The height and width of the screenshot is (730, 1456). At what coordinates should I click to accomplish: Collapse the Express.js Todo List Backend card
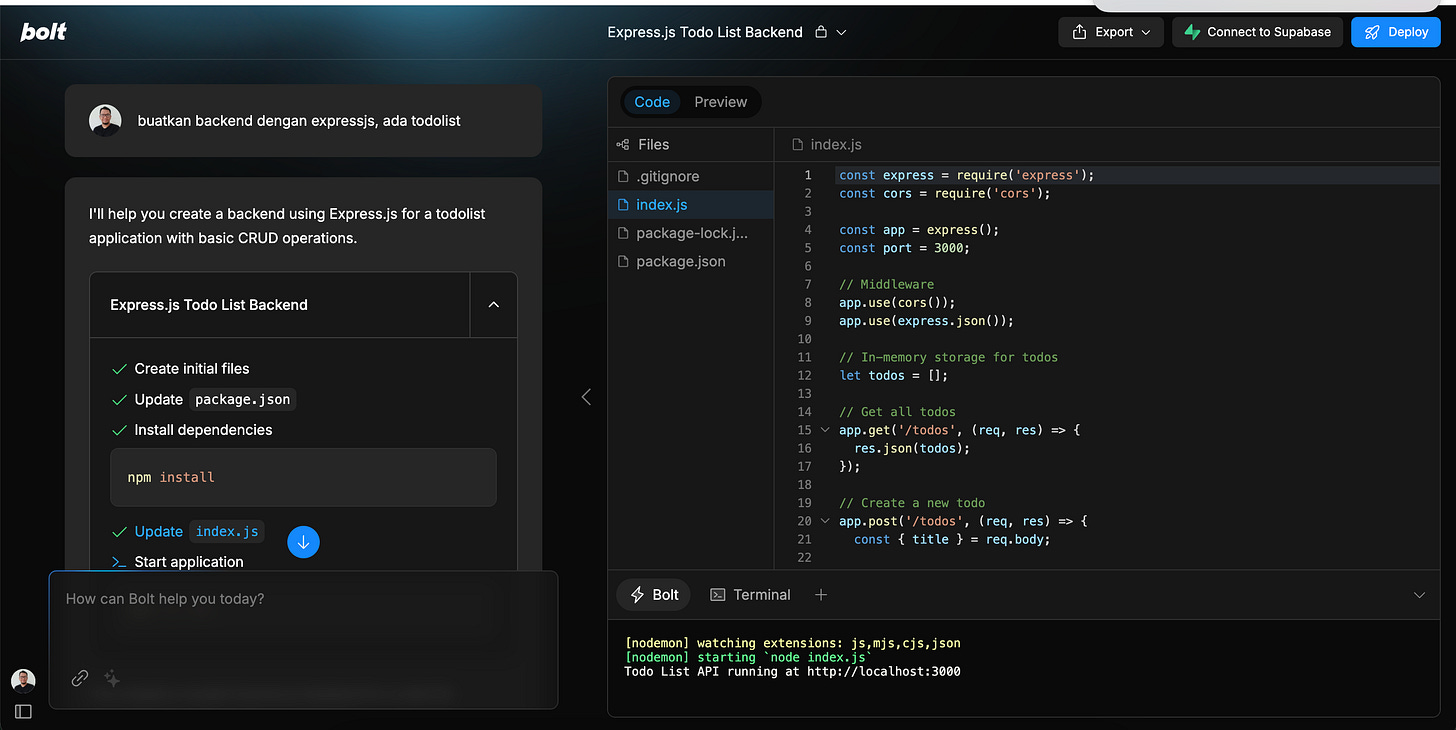click(x=493, y=305)
